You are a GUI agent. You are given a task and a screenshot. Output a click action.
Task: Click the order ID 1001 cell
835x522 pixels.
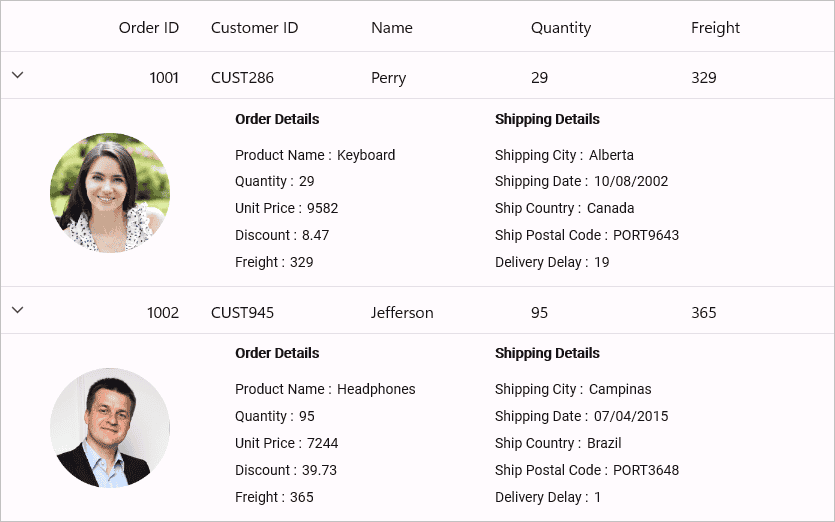coord(164,78)
